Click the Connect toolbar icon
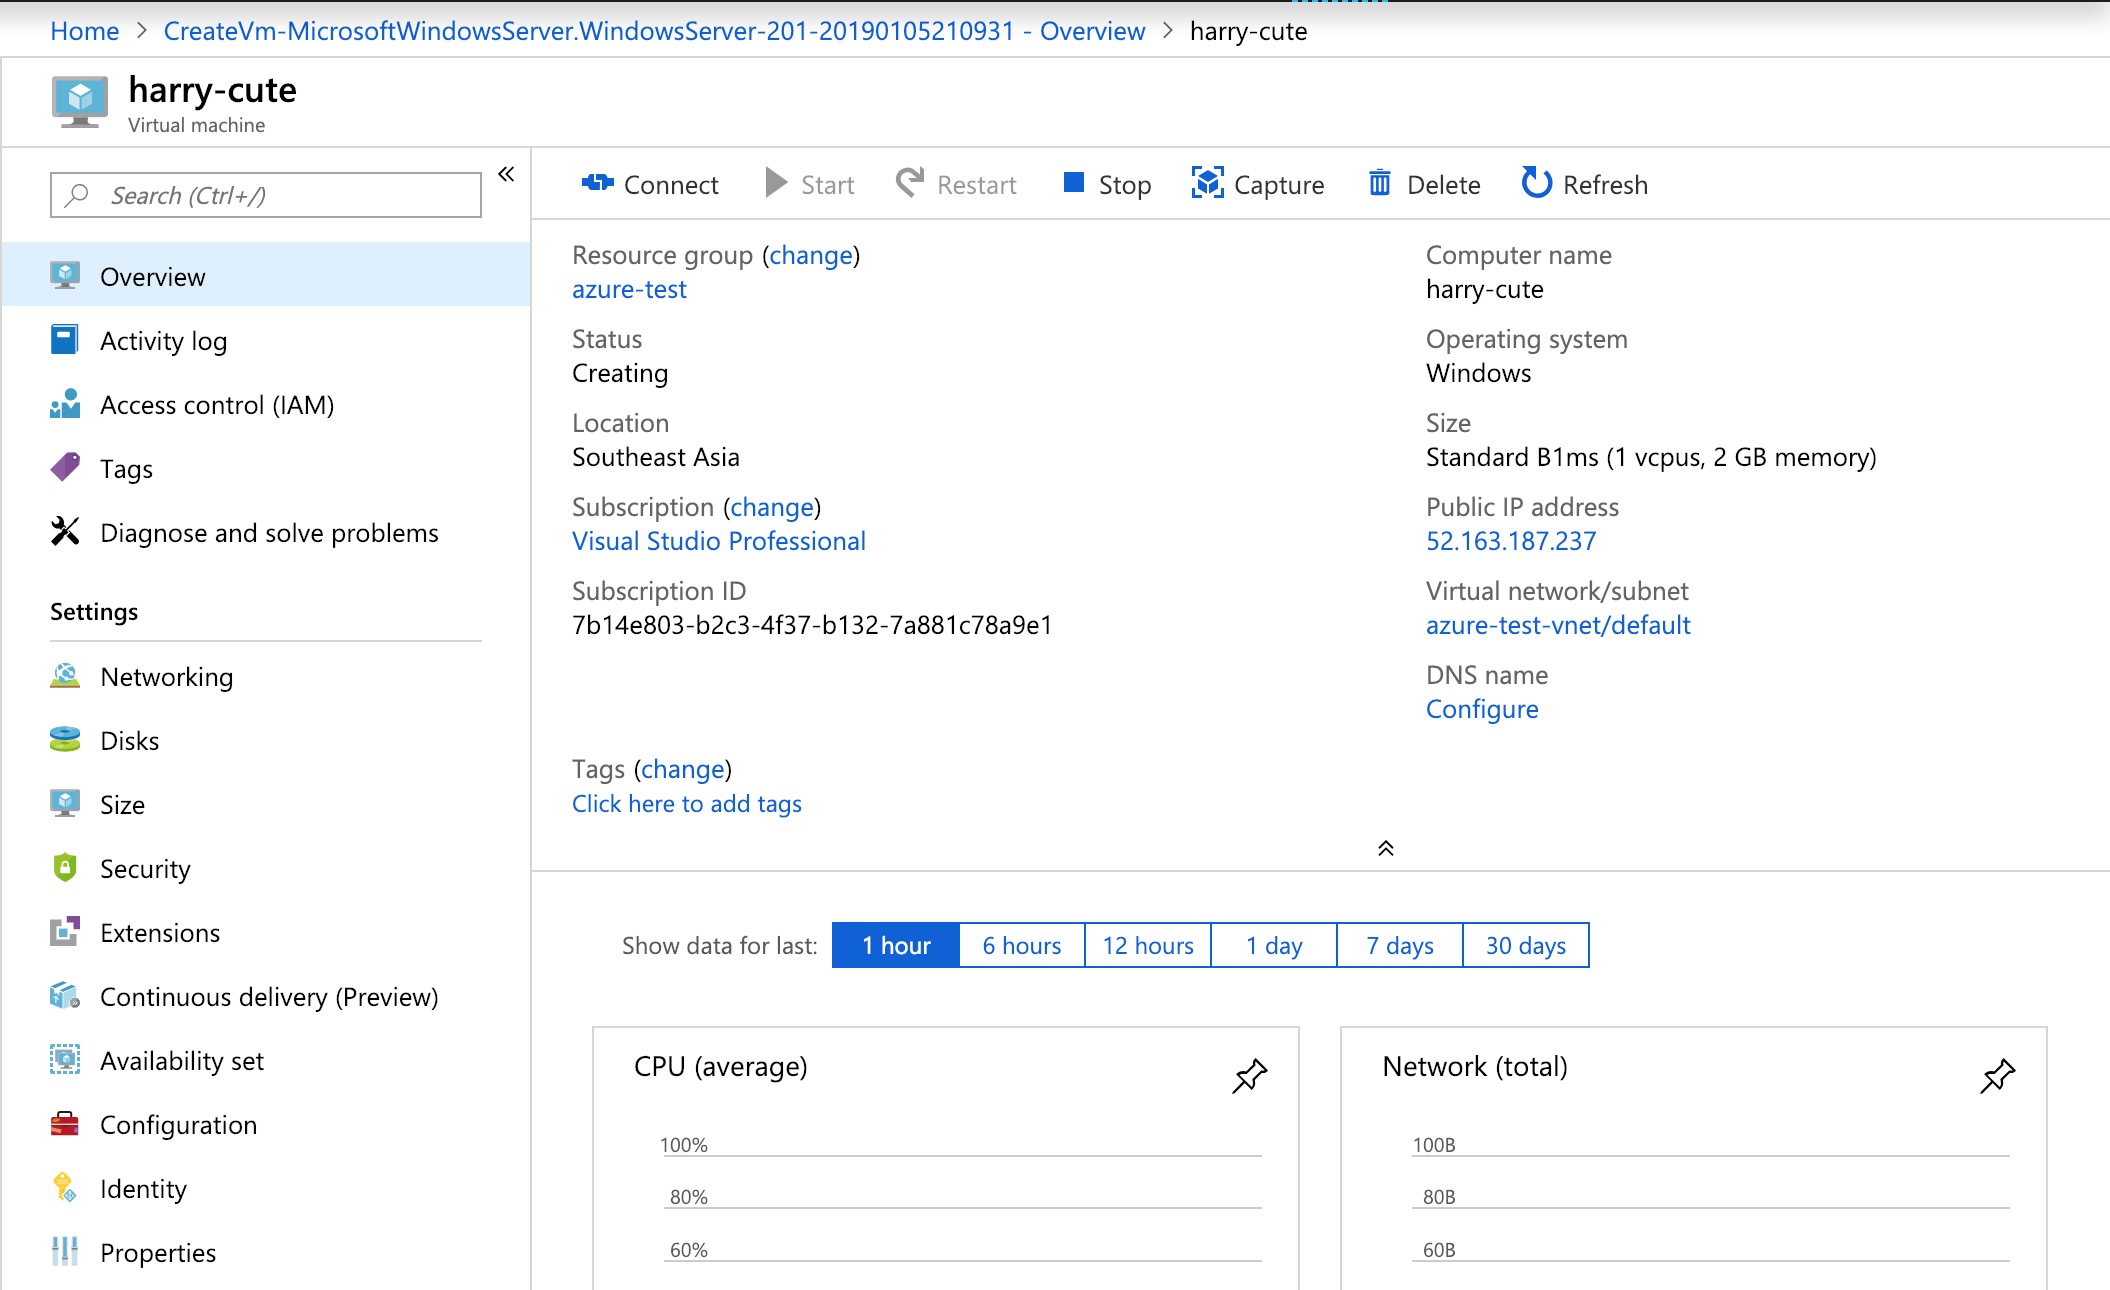The height and width of the screenshot is (1290, 2110). point(597,183)
